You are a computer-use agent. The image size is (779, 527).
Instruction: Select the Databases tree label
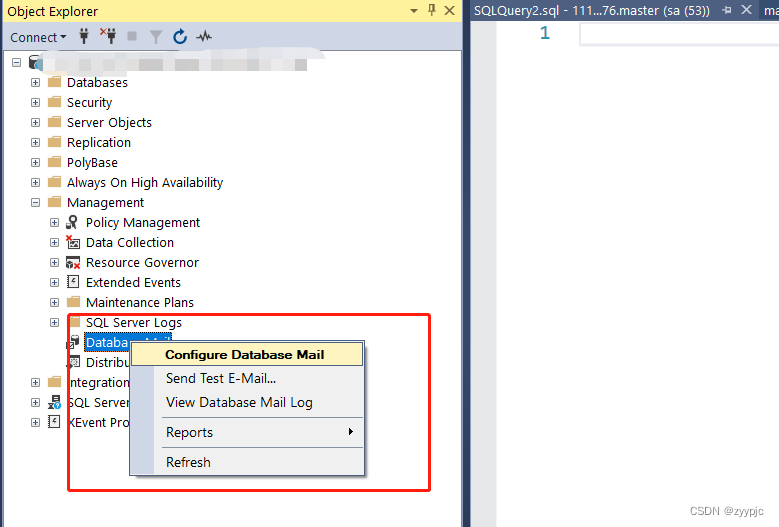[x=97, y=82]
